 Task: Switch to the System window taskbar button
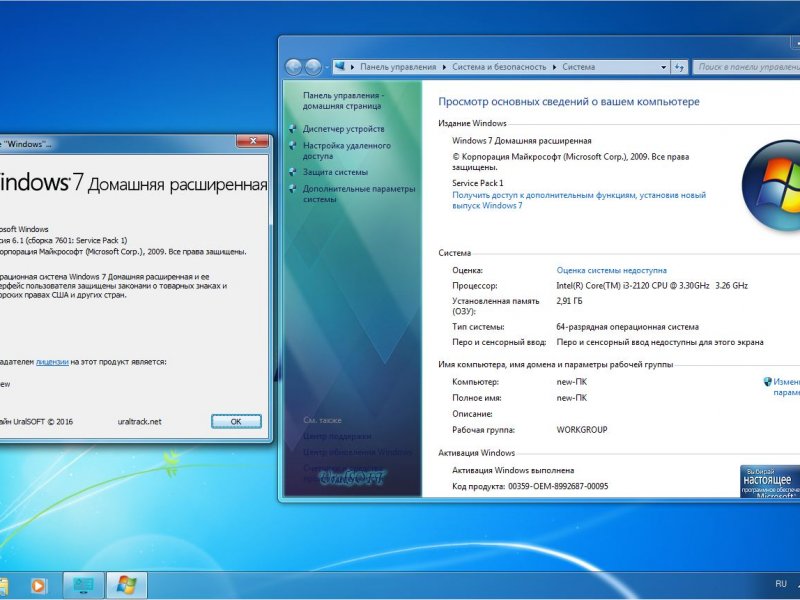pyautogui.click(x=83, y=585)
